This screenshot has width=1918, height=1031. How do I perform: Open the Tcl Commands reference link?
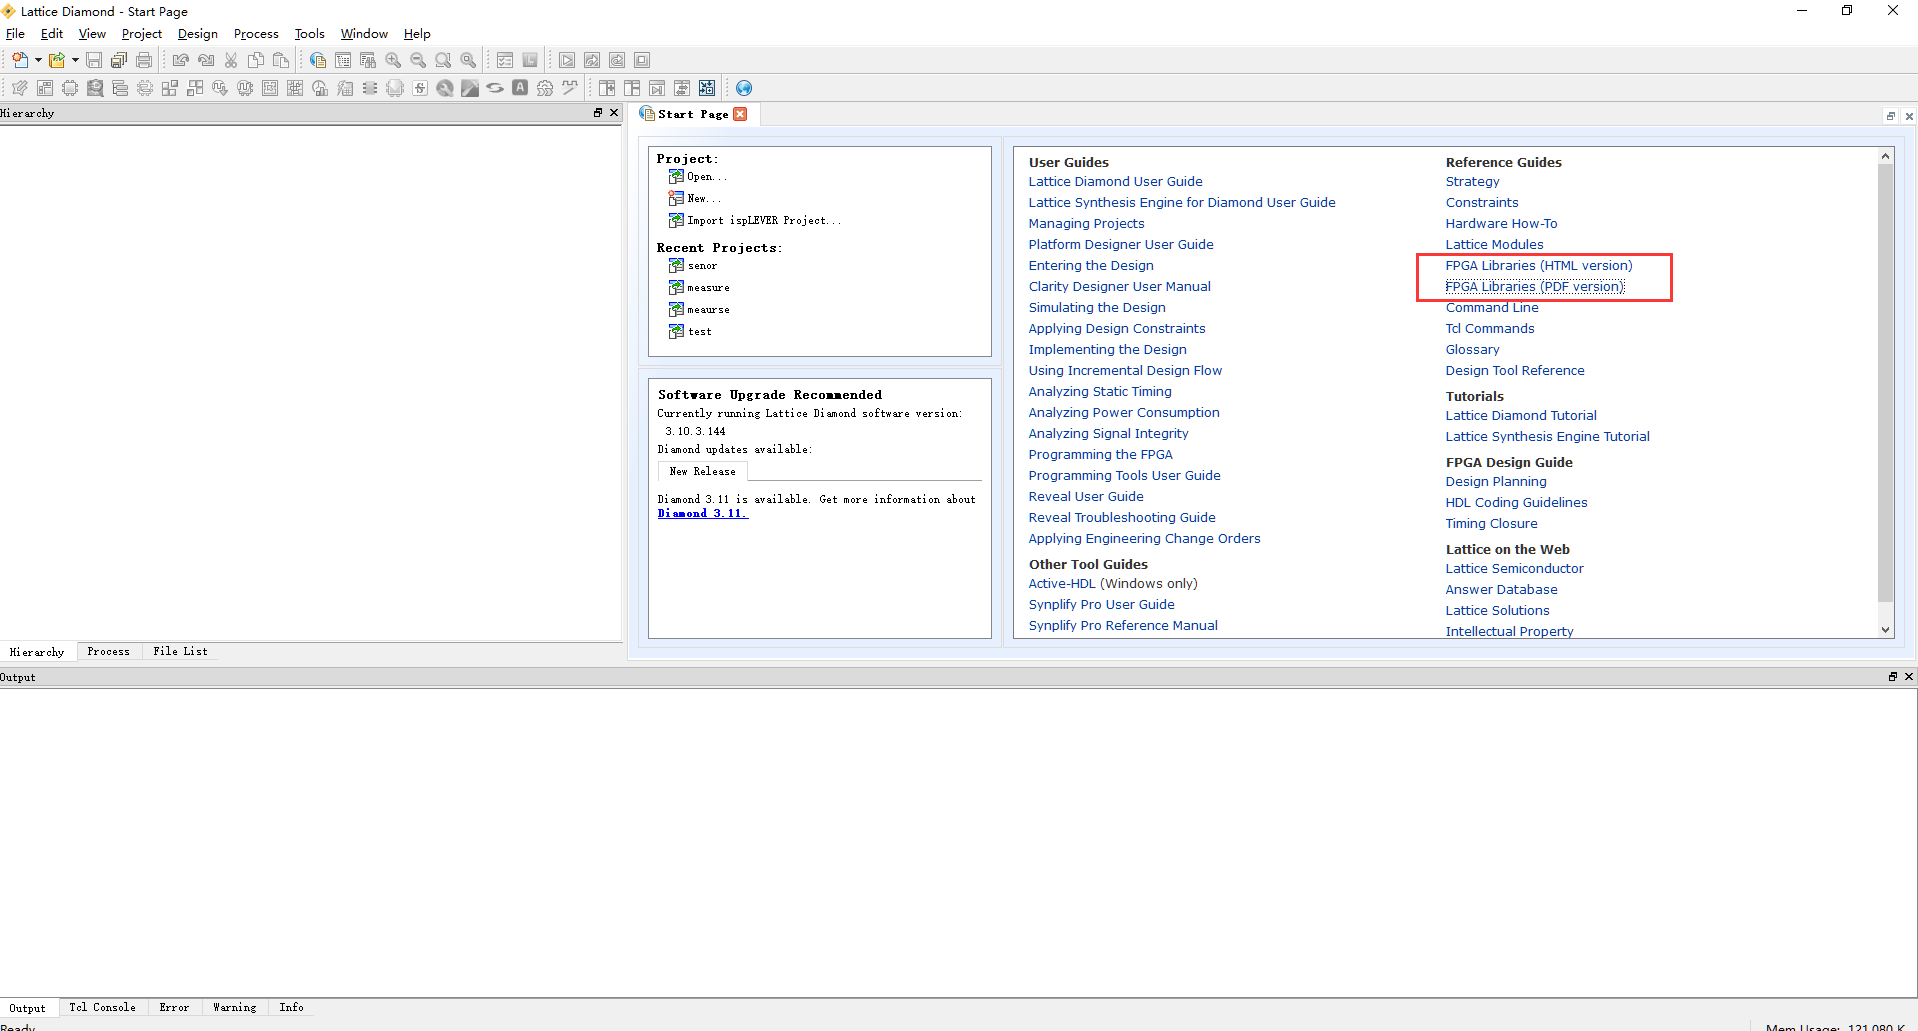tap(1489, 329)
